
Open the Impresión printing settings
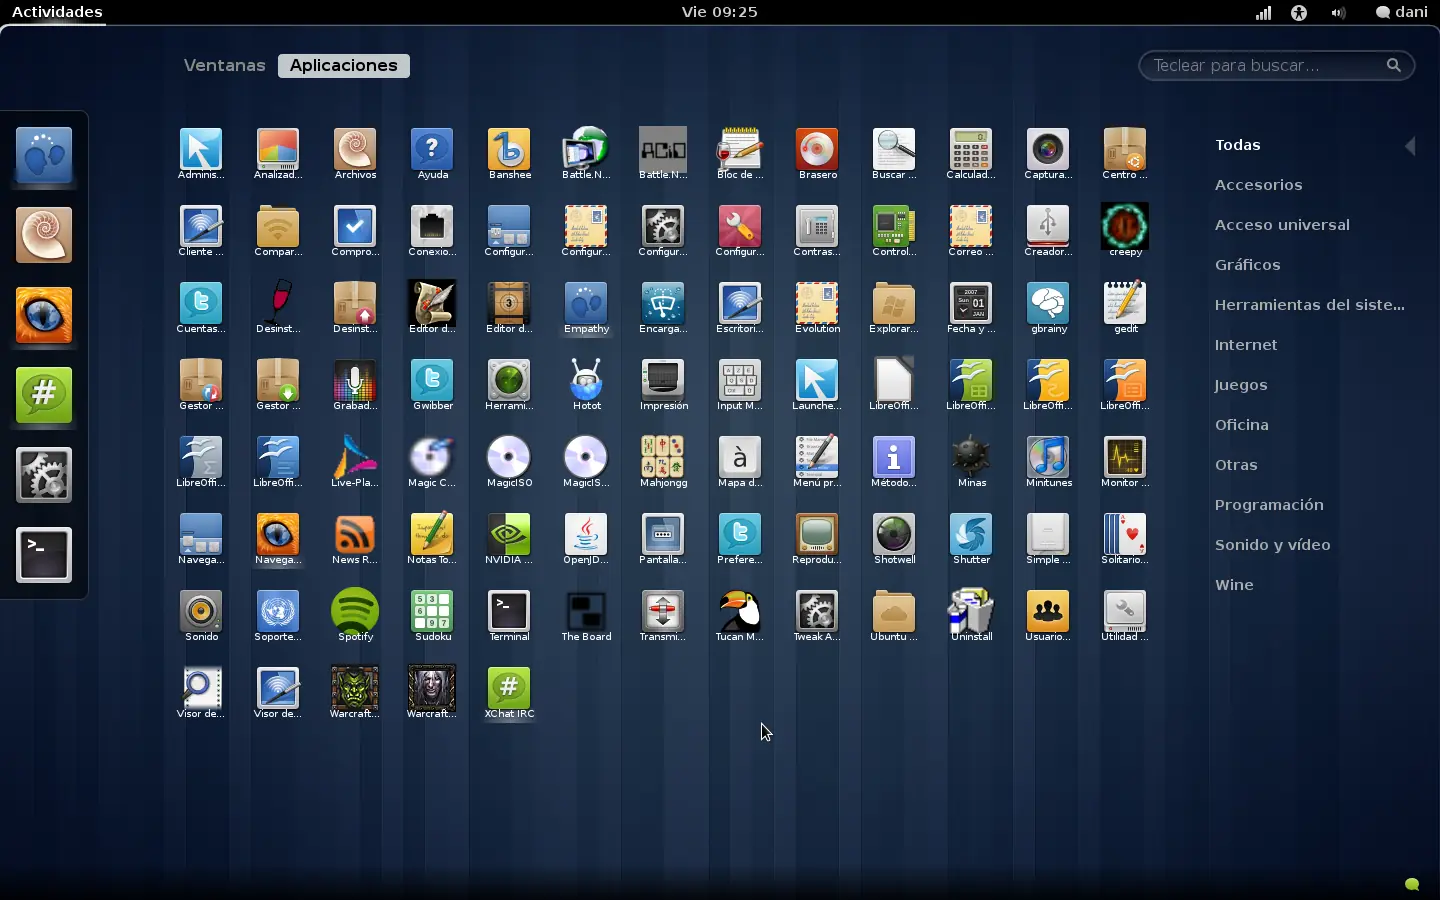(x=663, y=385)
